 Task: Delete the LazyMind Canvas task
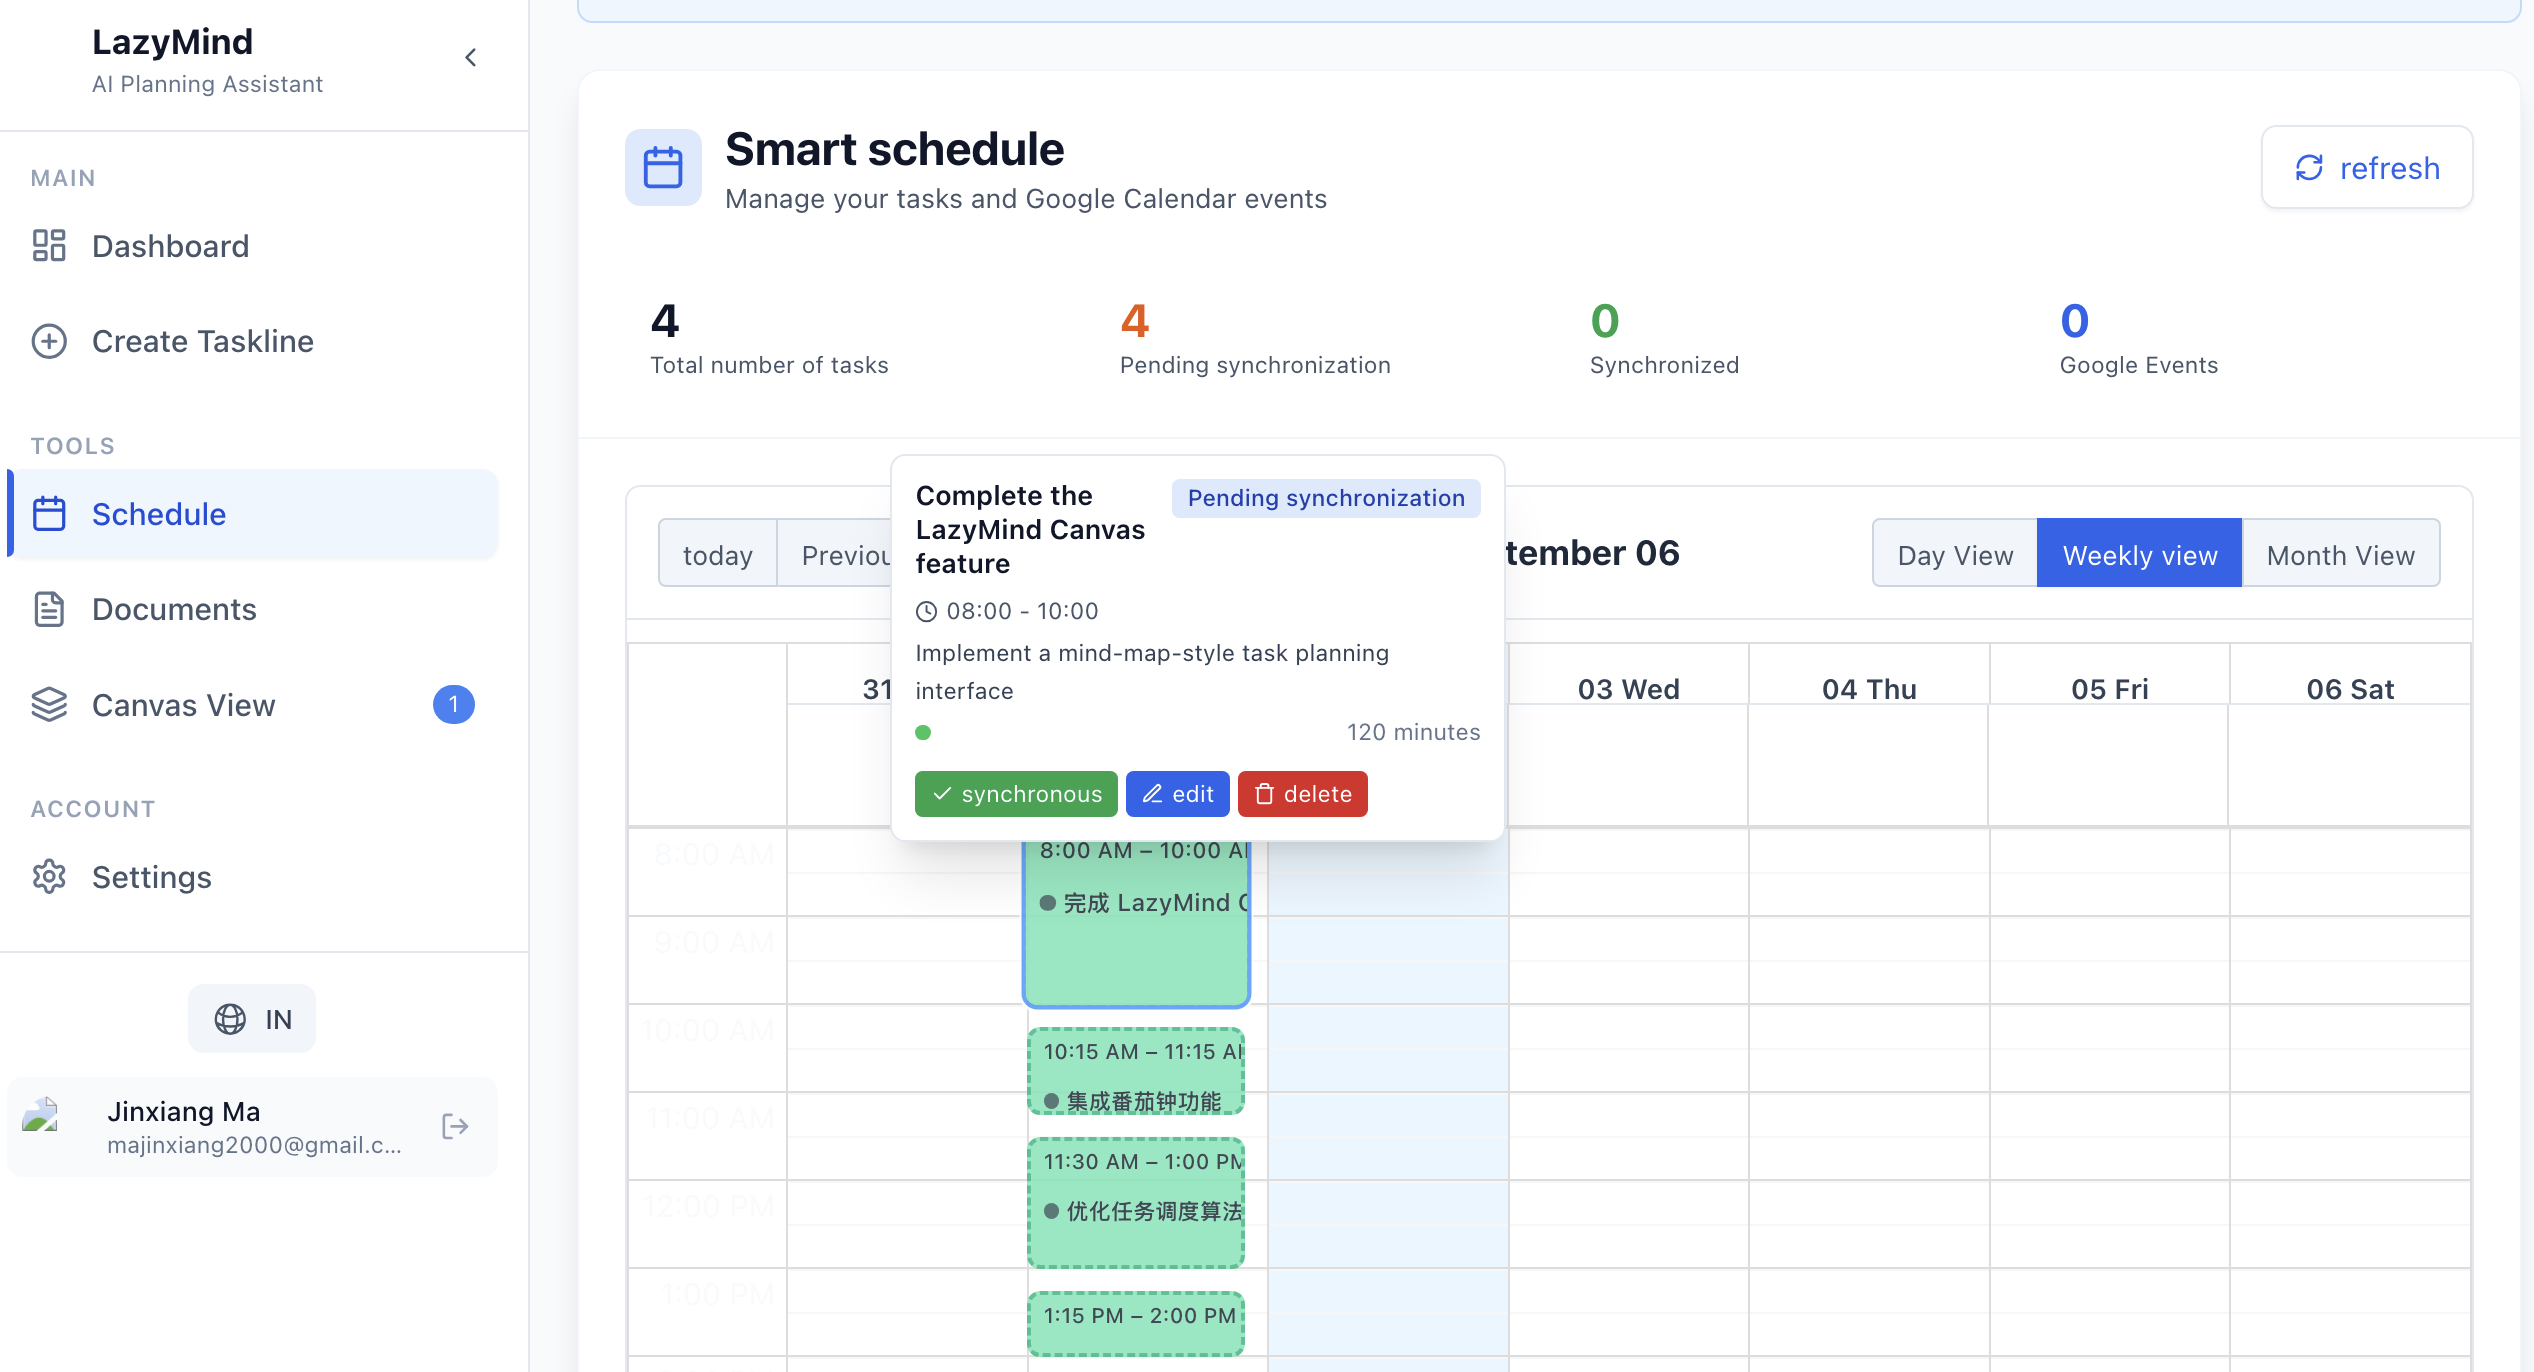[1302, 794]
